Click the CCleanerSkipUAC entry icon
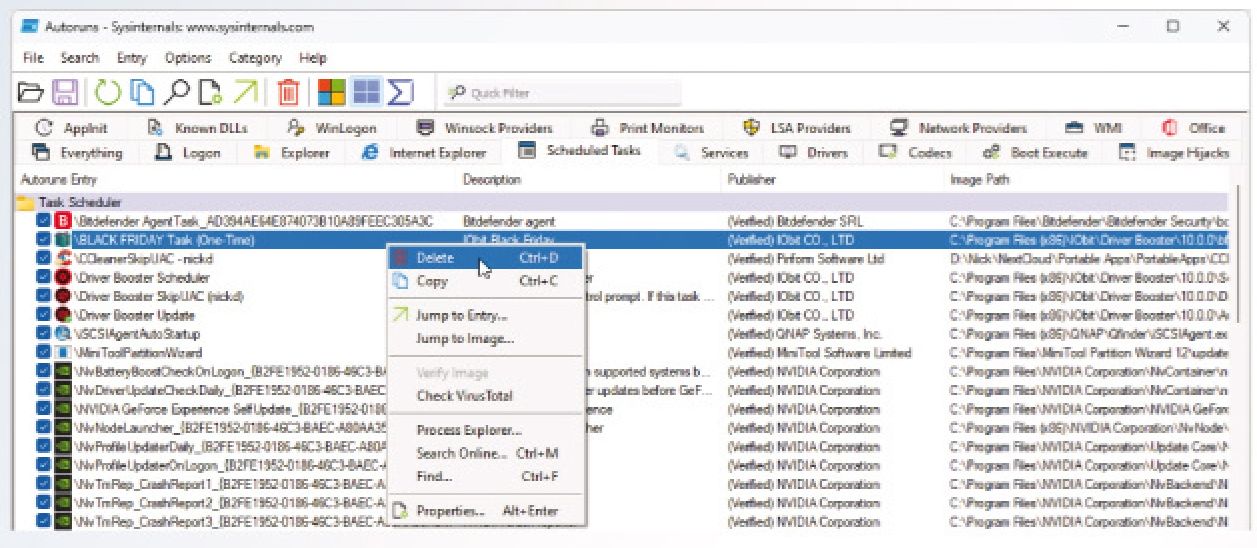This screenshot has width=1257, height=548. [63, 258]
